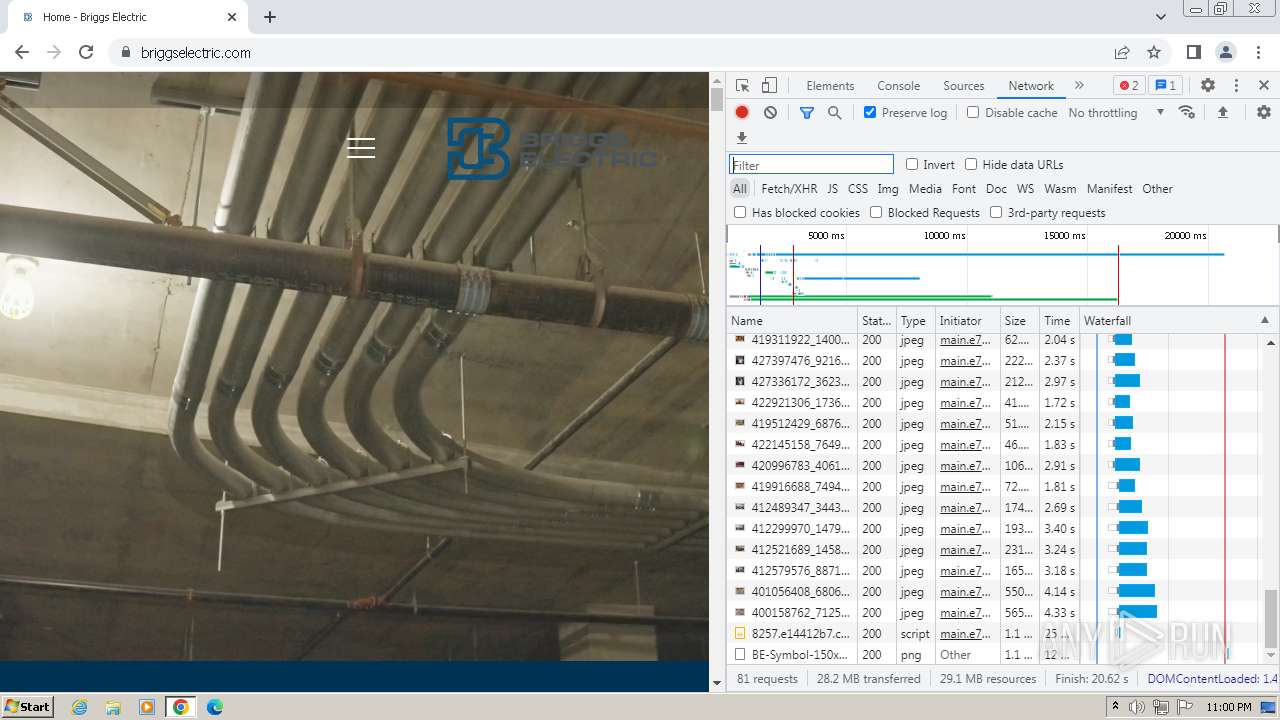Show All request types
1280x720 pixels.
click(740, 188)
